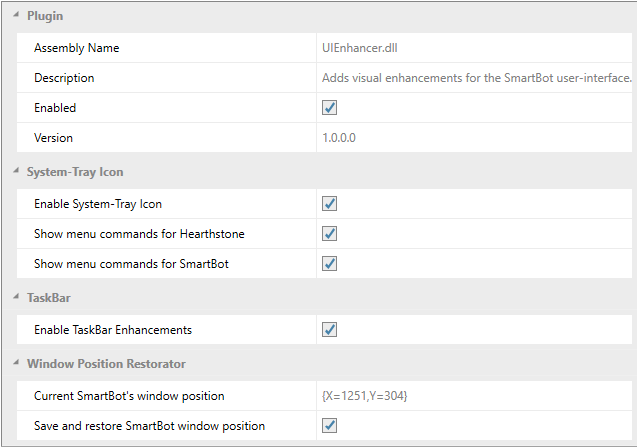Uncheck Enable System-Tray Icon checkbox
Image resolution: width=637 pixels, height=448 pixels.
point(329,204)
